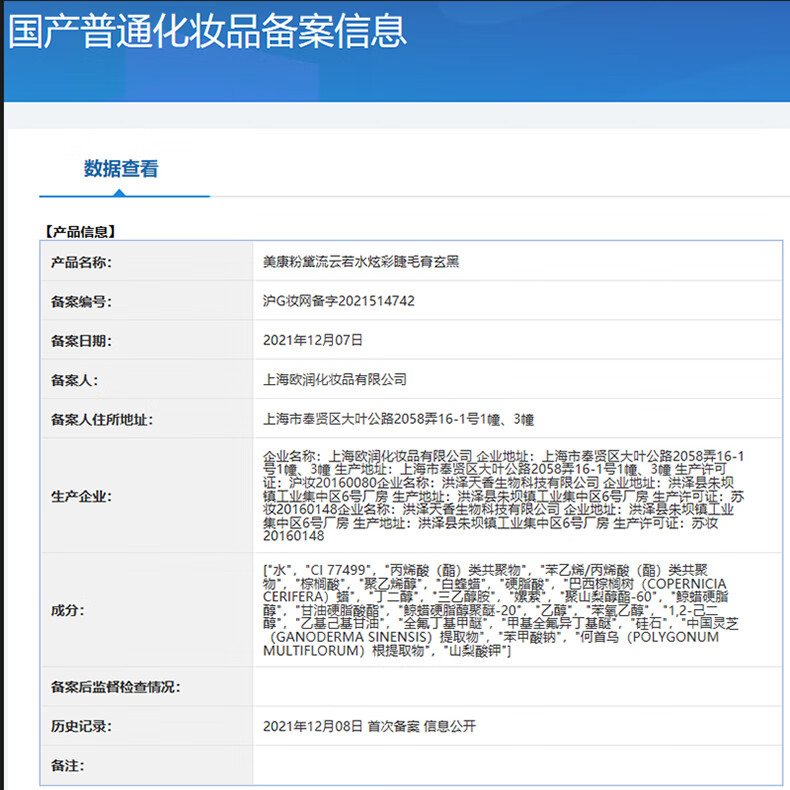Click the 成分 label
790x790 pixels.
pyautogui.click(x=68, y=610)
